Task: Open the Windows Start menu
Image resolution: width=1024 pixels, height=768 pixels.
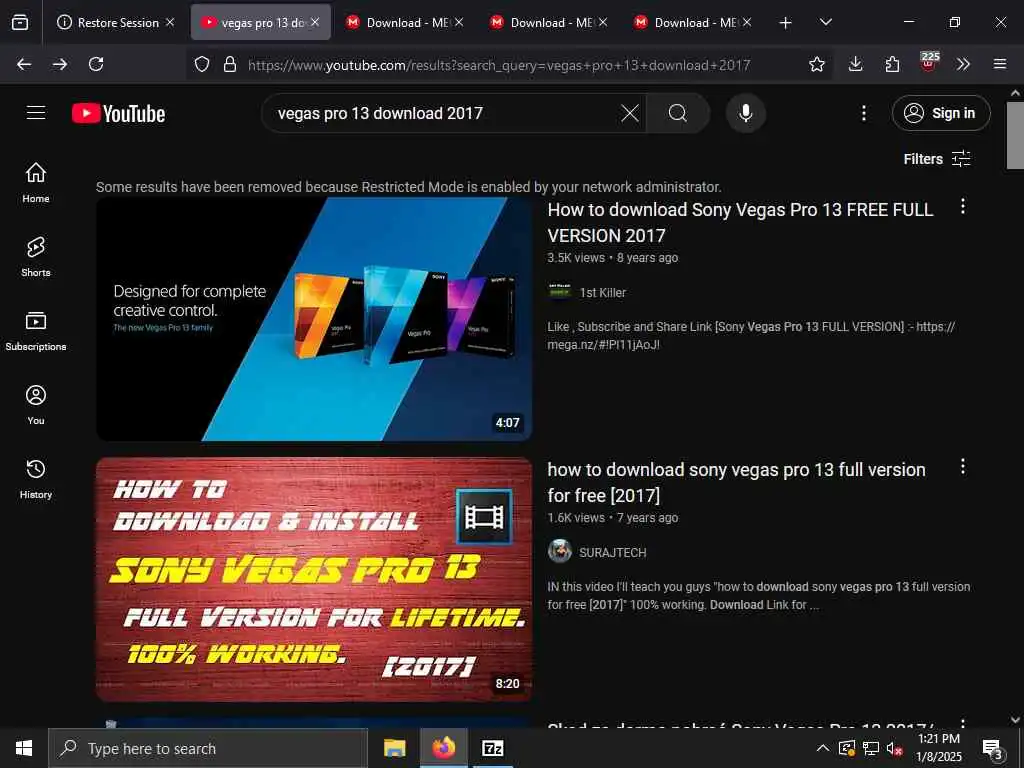Action: (24, 748)
